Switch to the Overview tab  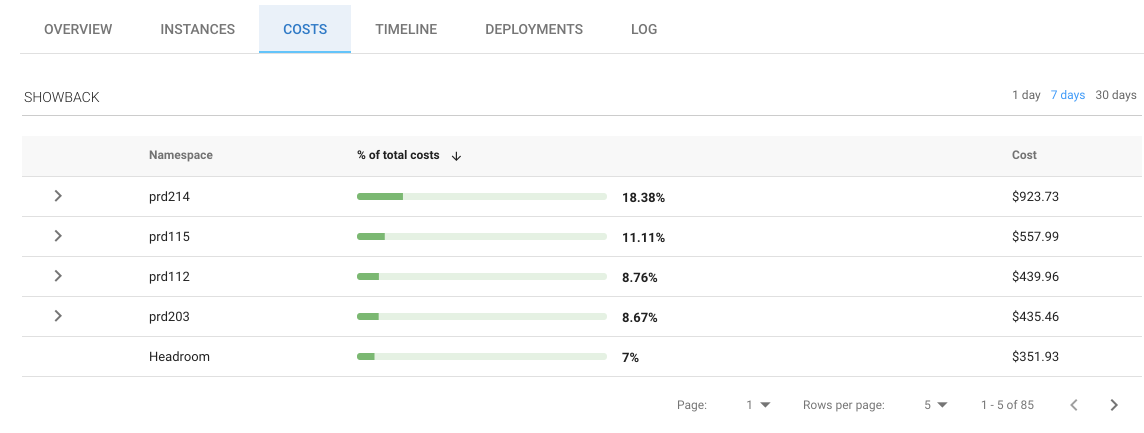[78, 29]
